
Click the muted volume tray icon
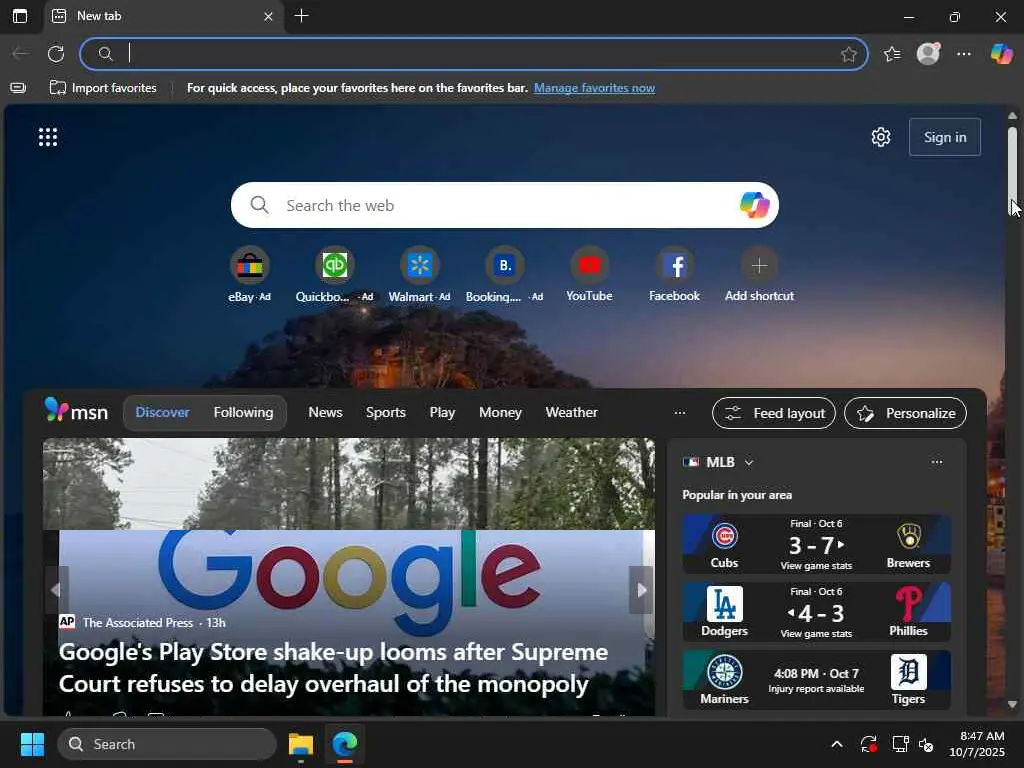point(926,744)
